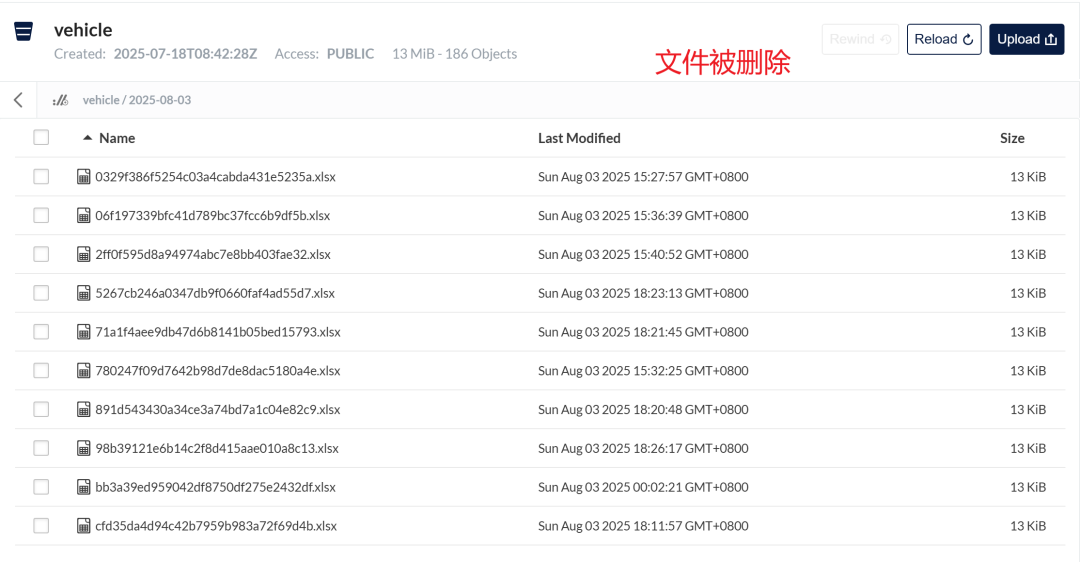Click the timestamp 00:02:21 GMT+0800
Image resolution: width=1080 pixels, height=562 pixels.
coord(692,487)
